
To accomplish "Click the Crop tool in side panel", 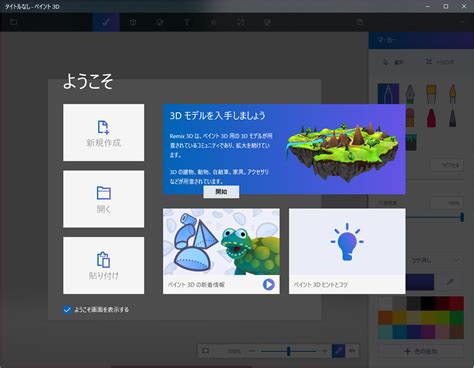I will click(439, 62).
